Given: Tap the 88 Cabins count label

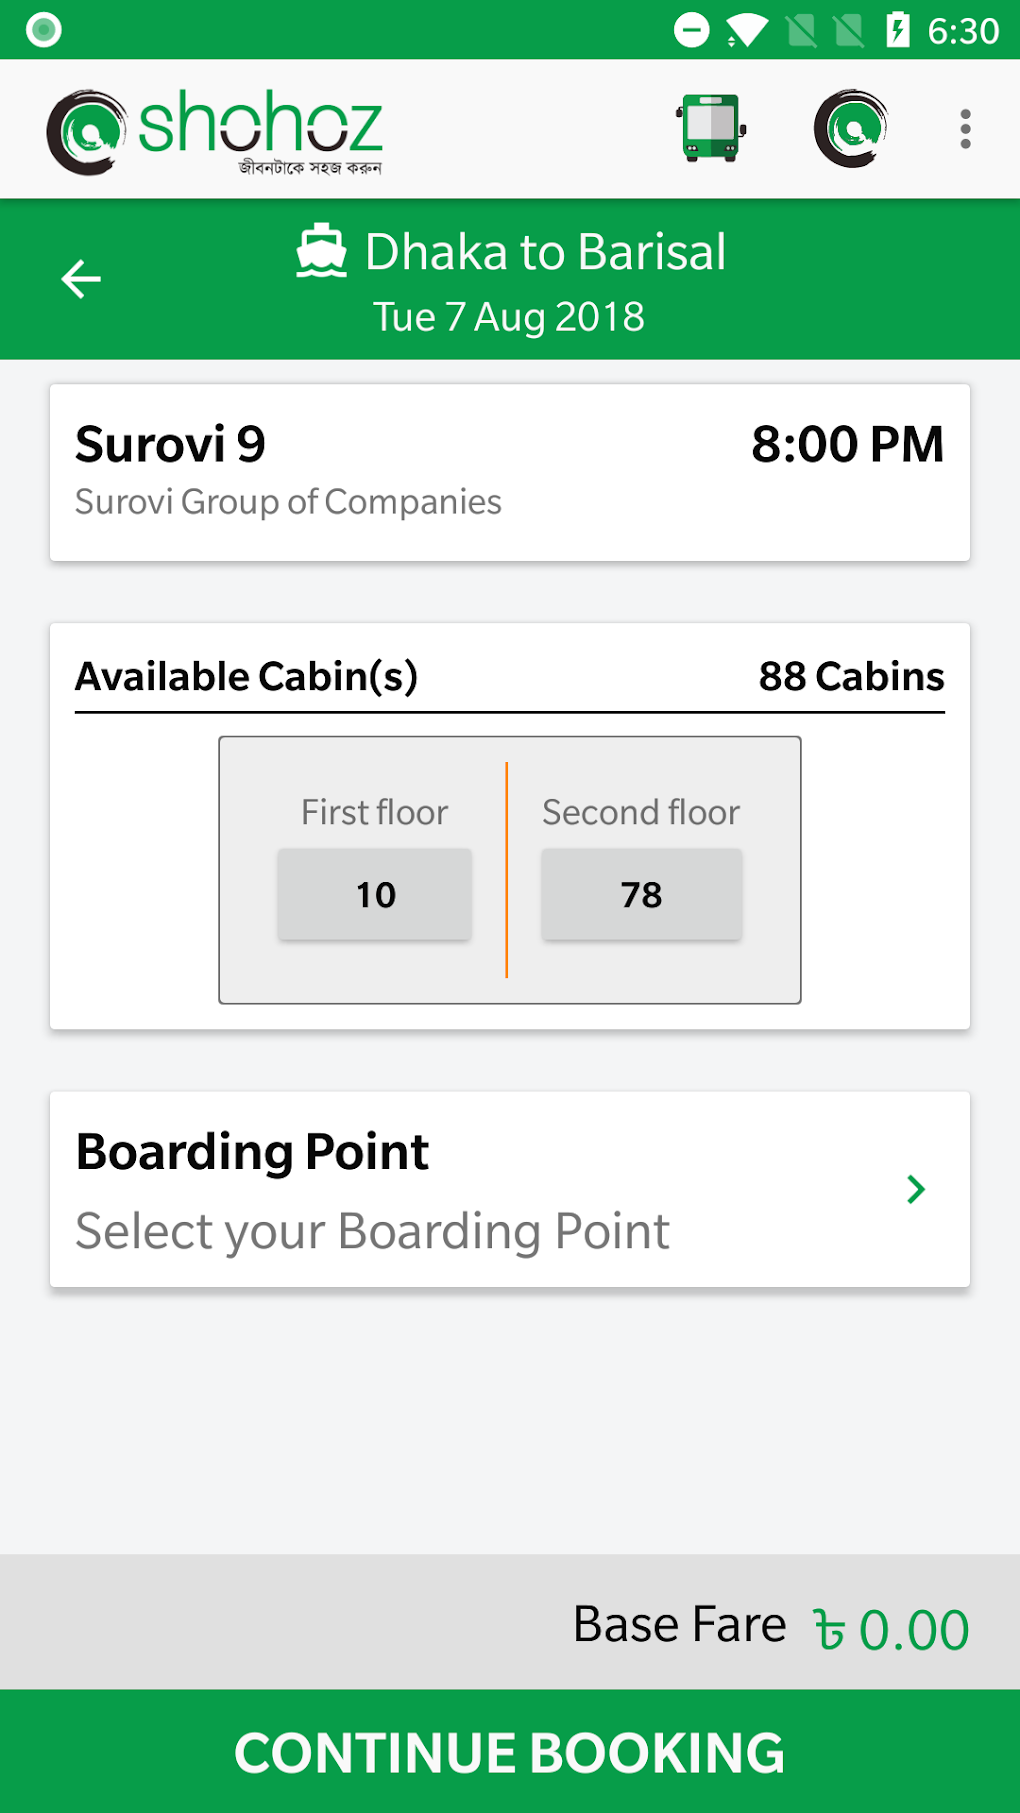Looking at the screenshot, I should (851, 677).
